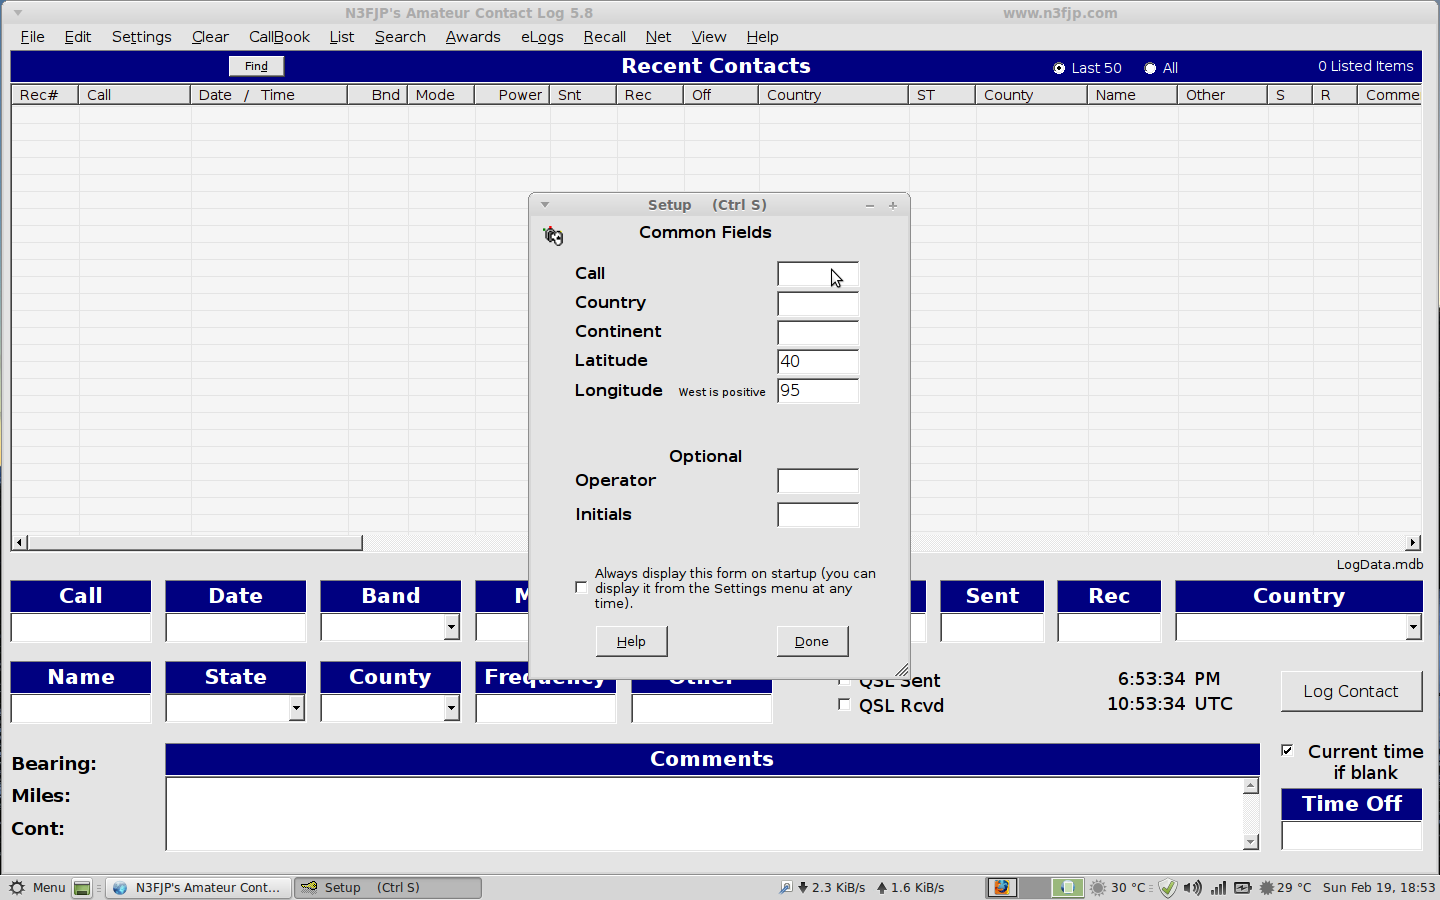Viewport: 1440px width, 900px height.
Task: Click the resize grip at Setup dialog corner
Action: click(x=902, y=670)
